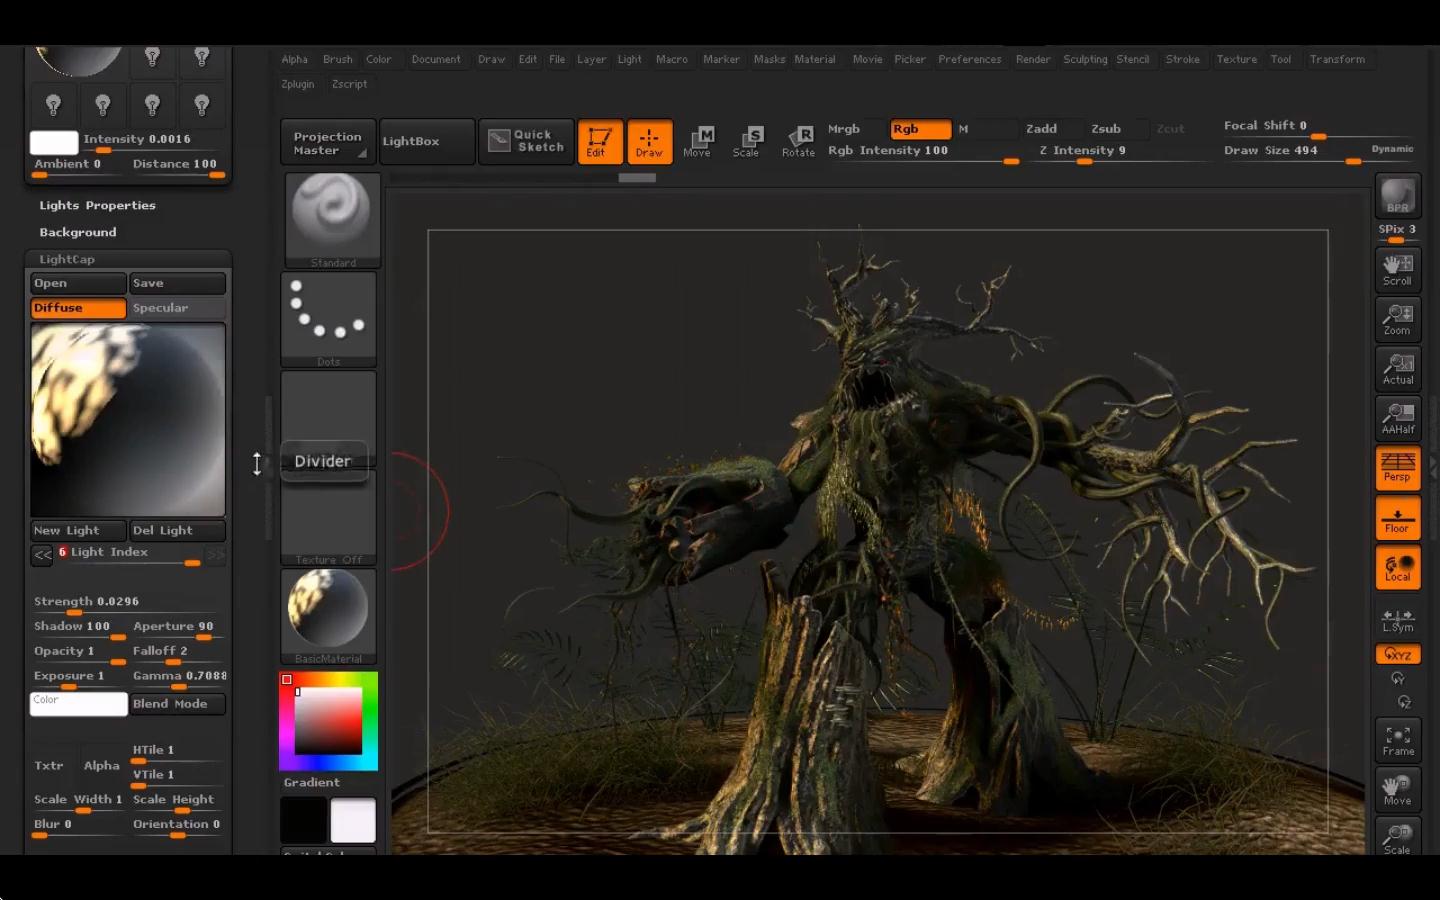Click the Strength slider in LightCap
The width and height of the screenshot is (1440, 900).
(x=127, y=603)
